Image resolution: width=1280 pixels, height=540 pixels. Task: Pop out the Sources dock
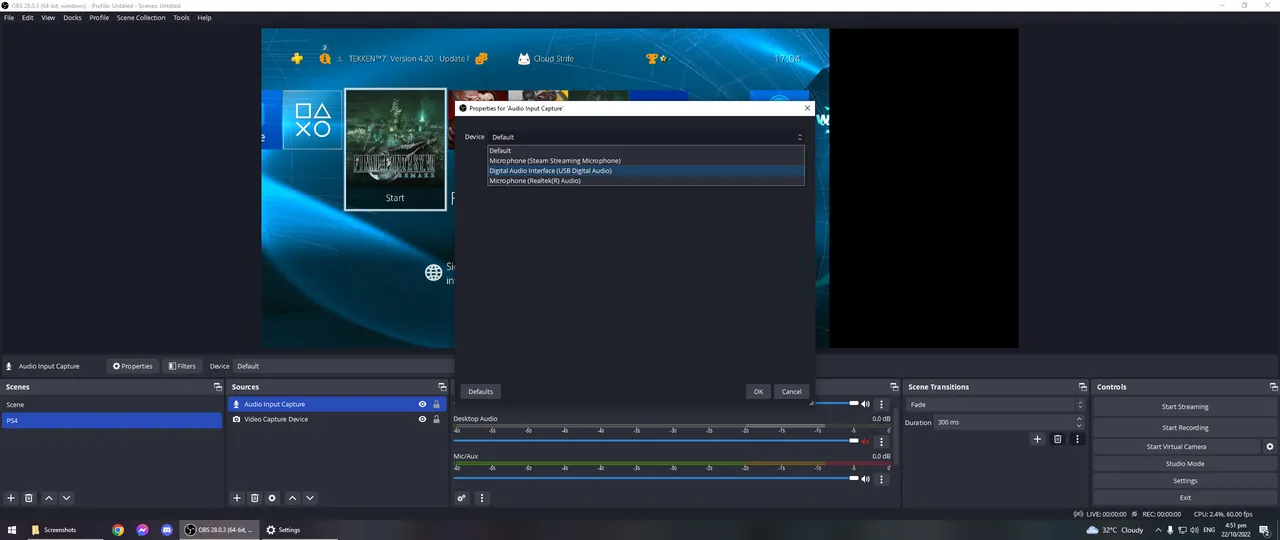point(442,387)
